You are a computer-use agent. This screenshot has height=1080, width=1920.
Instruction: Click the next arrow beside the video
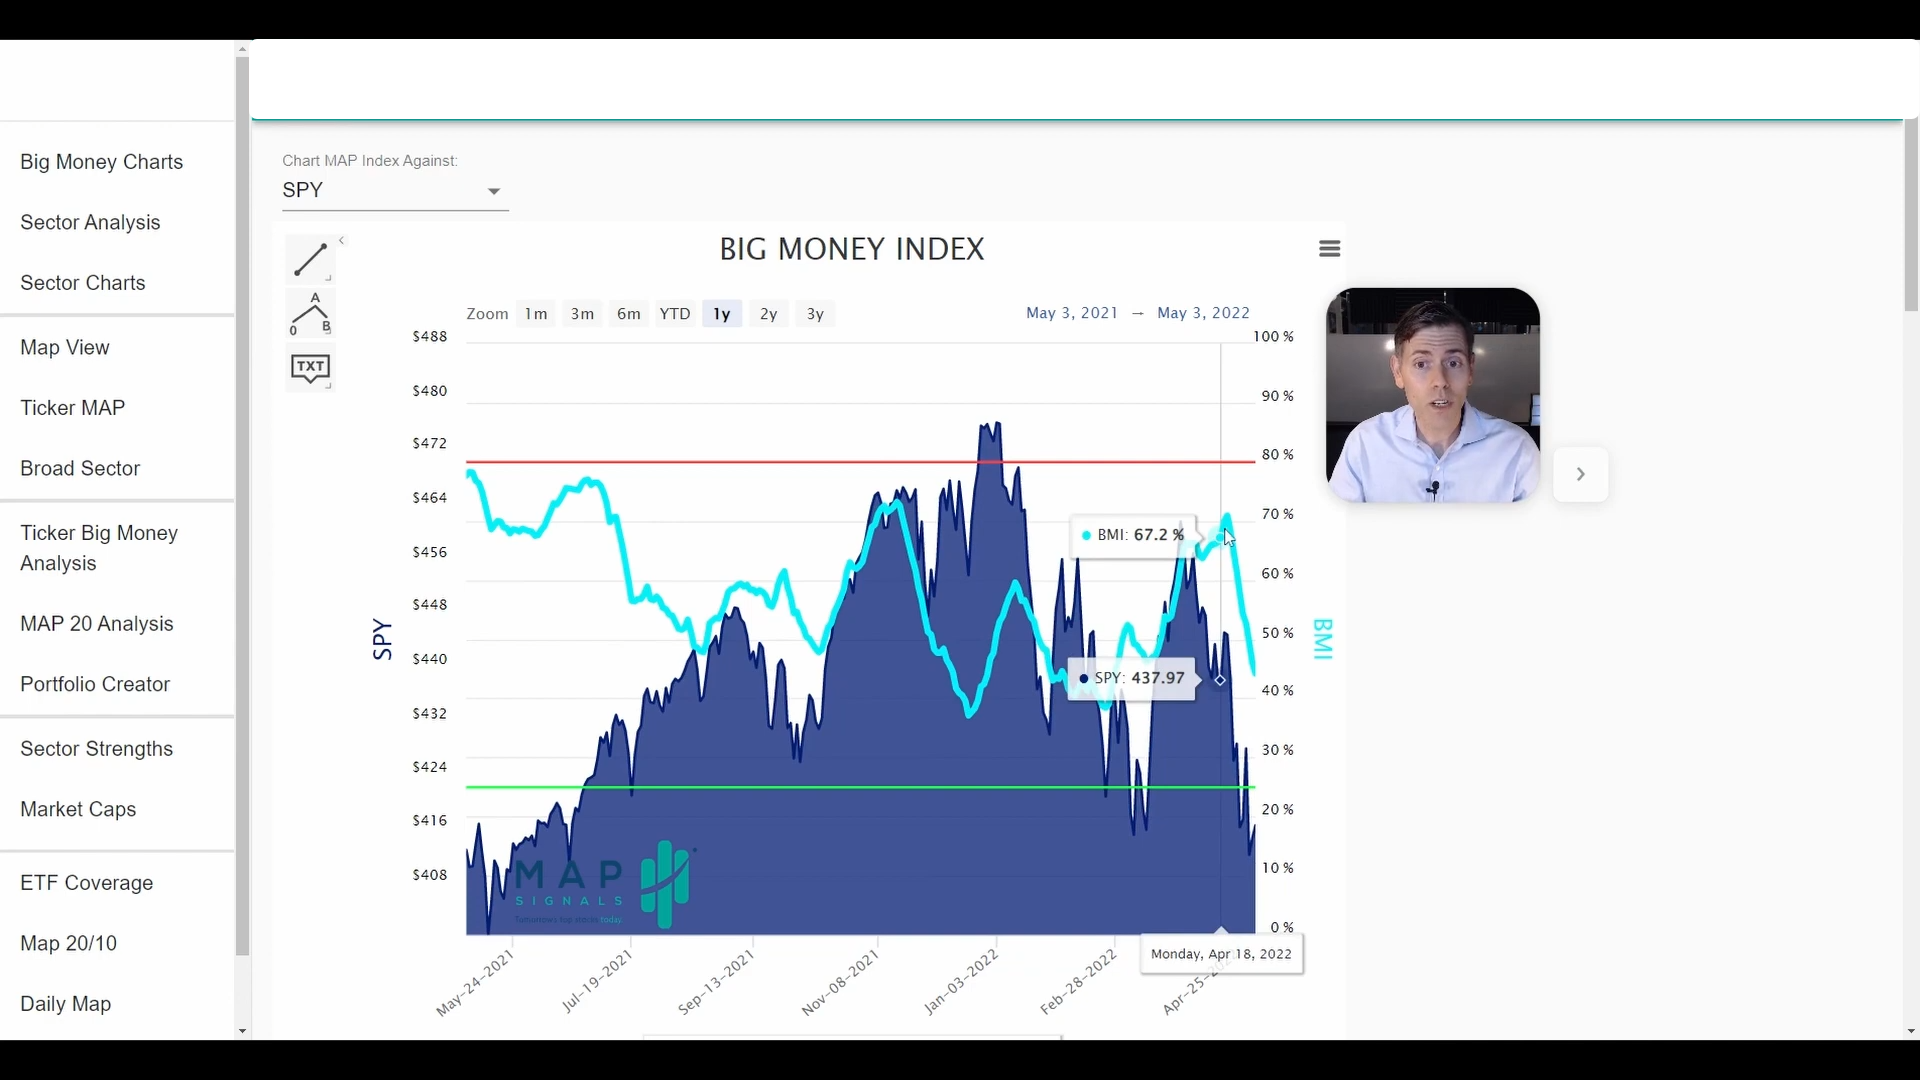1581,474
